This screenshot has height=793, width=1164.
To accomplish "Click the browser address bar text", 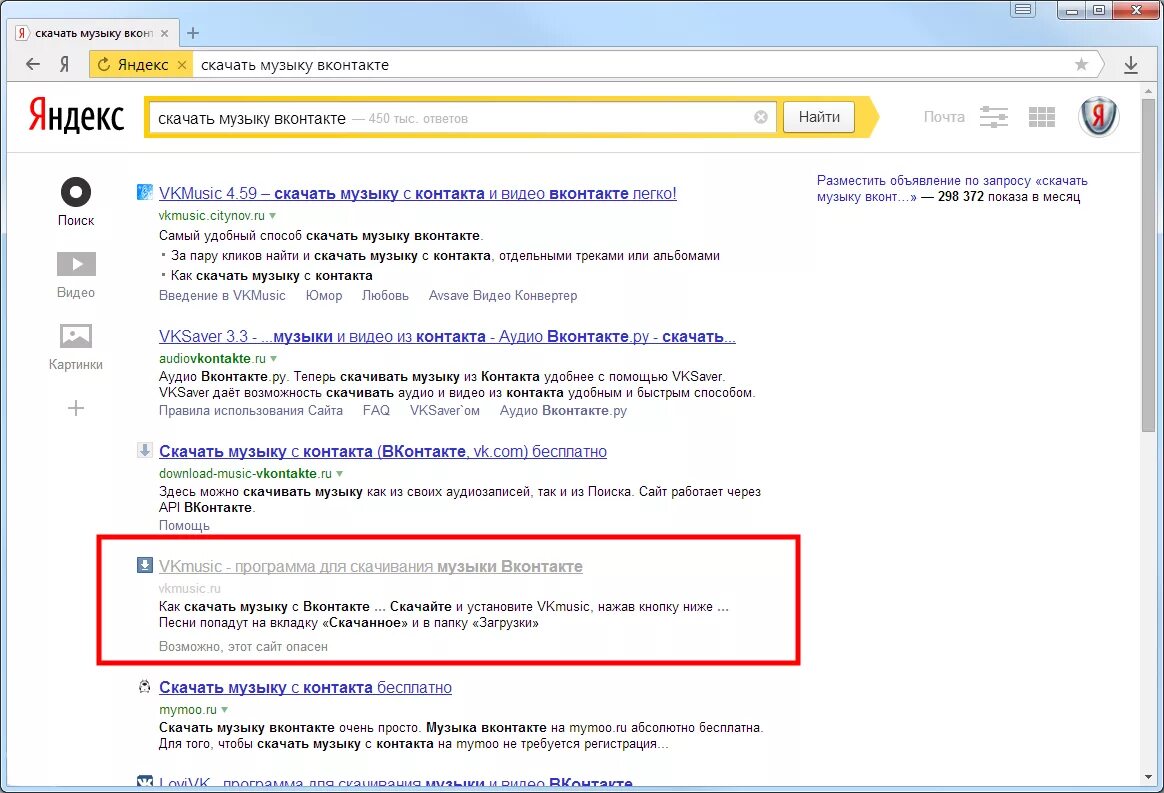I will tap(295, 65).
